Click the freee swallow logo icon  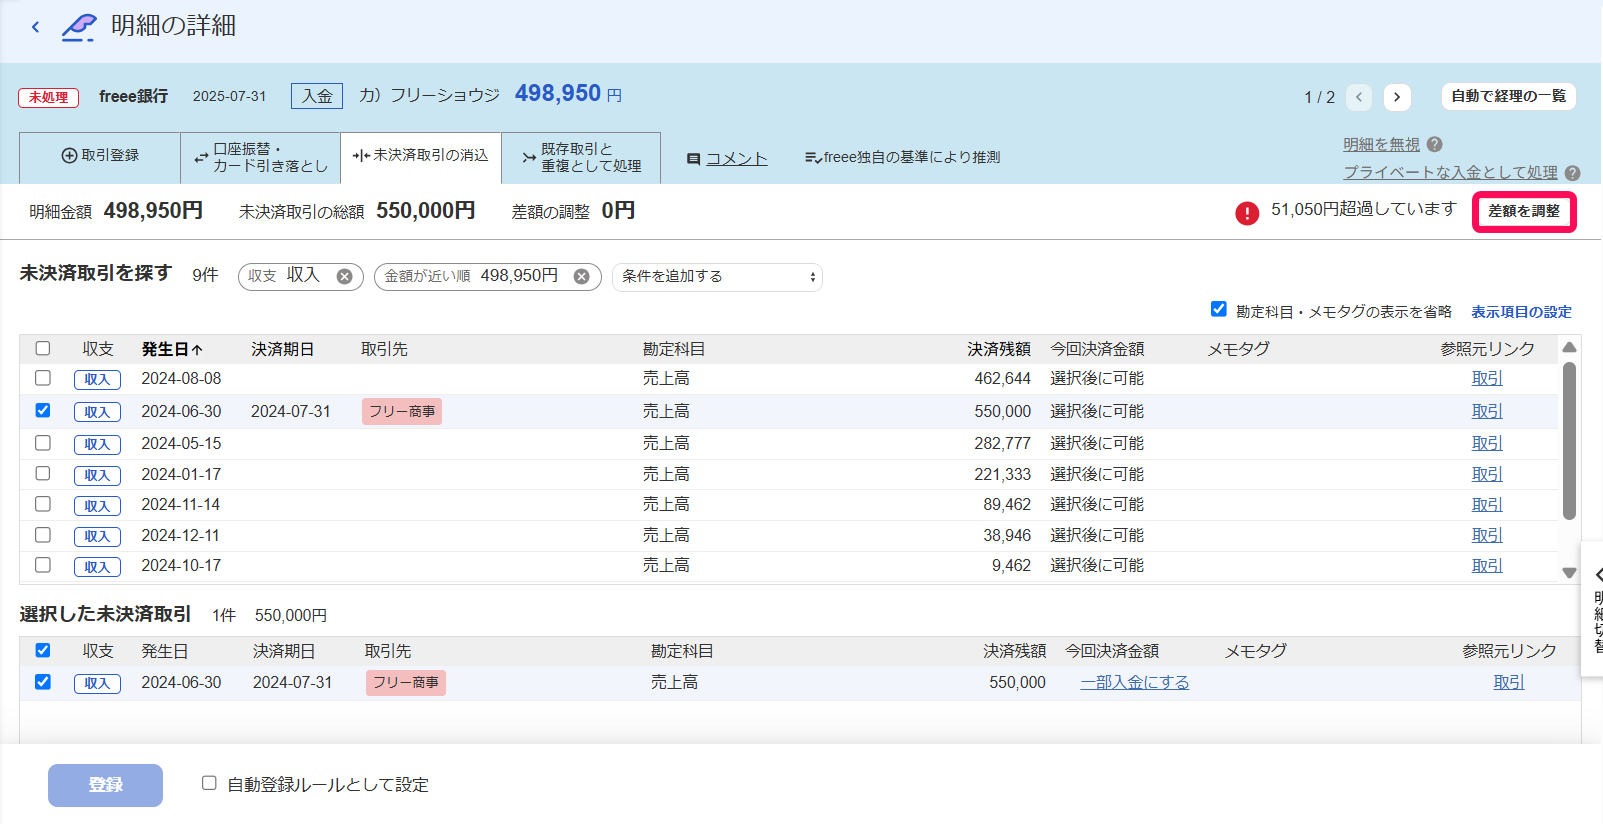click(x=79, y=27)
